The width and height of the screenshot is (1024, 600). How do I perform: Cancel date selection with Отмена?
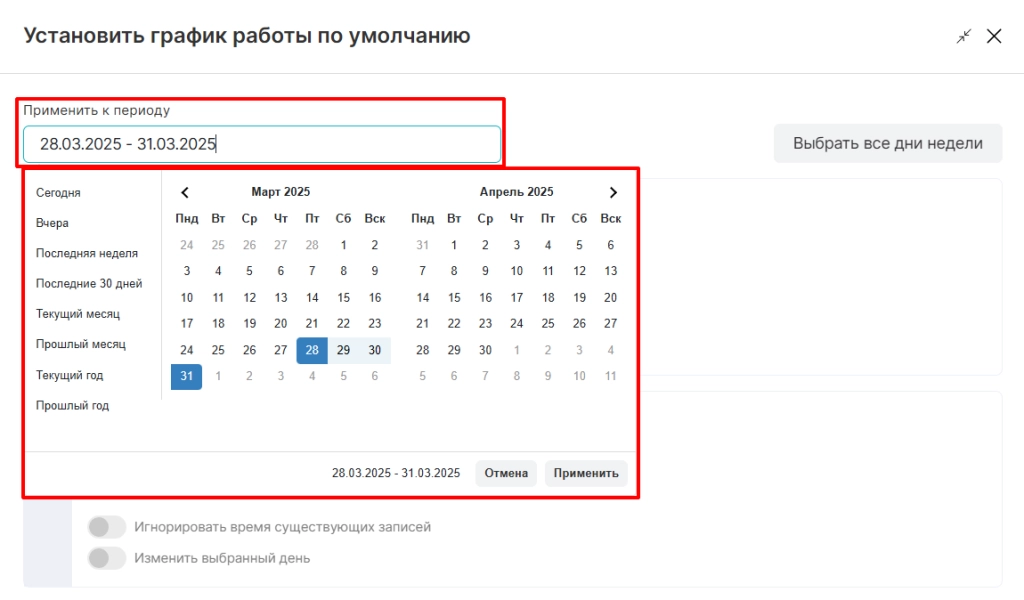click(x=506, y=473)
